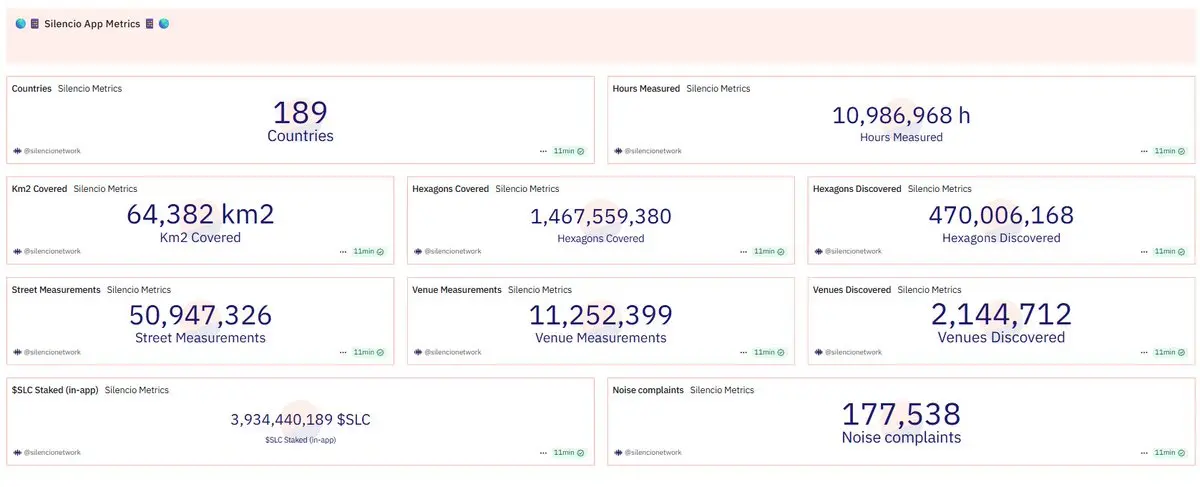Screen dimensions: 1200x487
Task: Click the Countries card title
Action: (x=32, y=89)
